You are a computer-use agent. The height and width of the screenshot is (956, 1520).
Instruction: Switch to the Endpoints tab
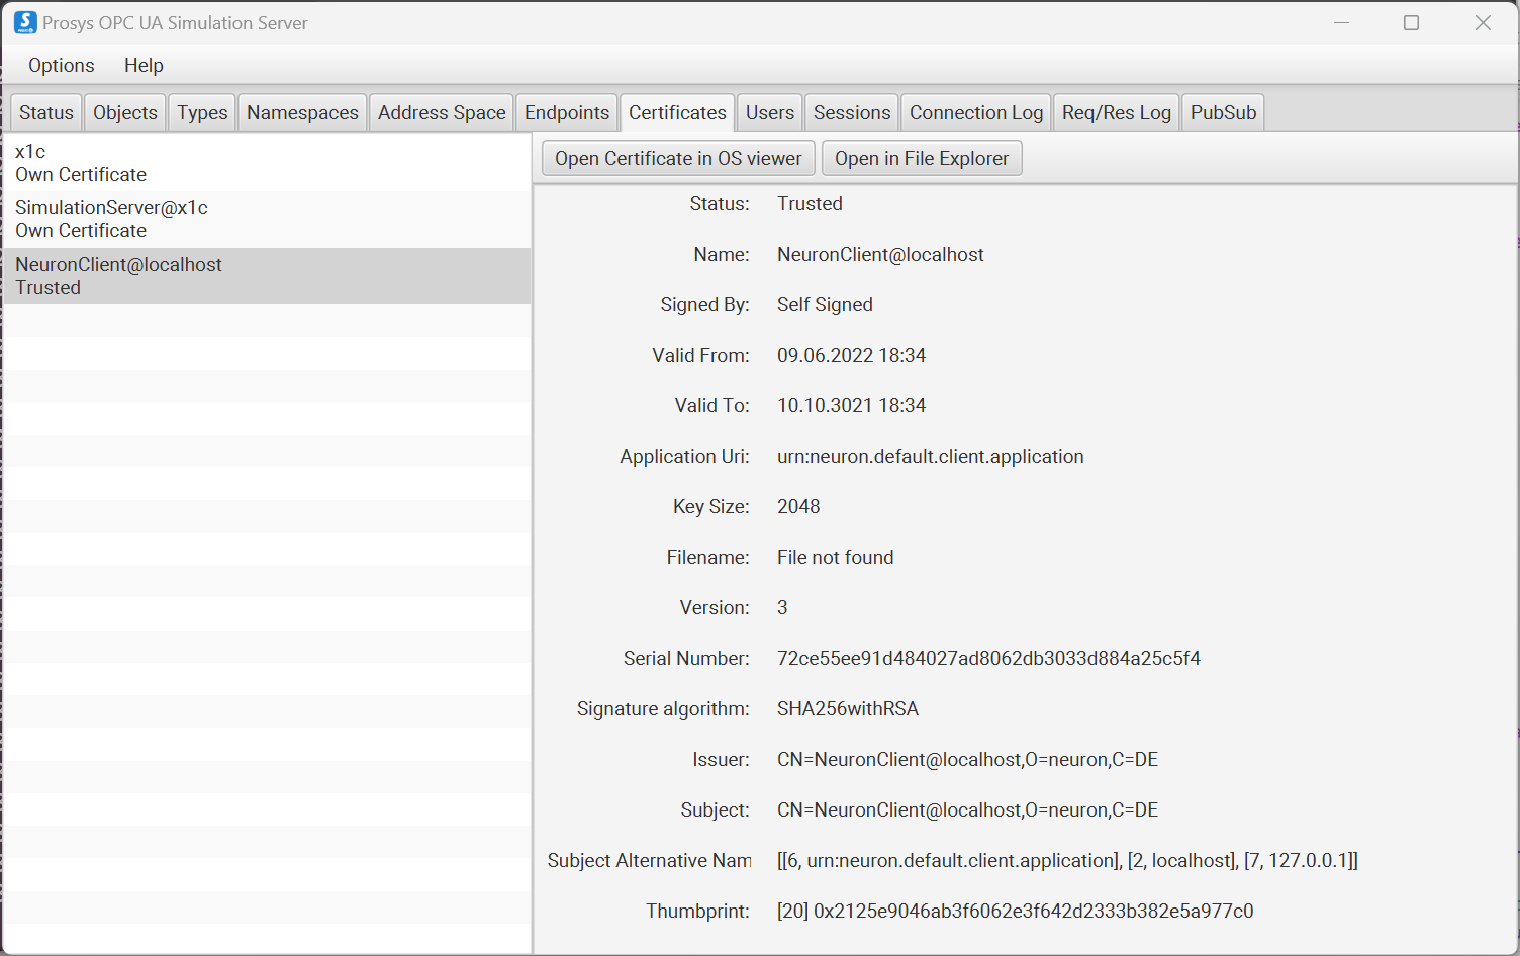(x=566, y=112)
